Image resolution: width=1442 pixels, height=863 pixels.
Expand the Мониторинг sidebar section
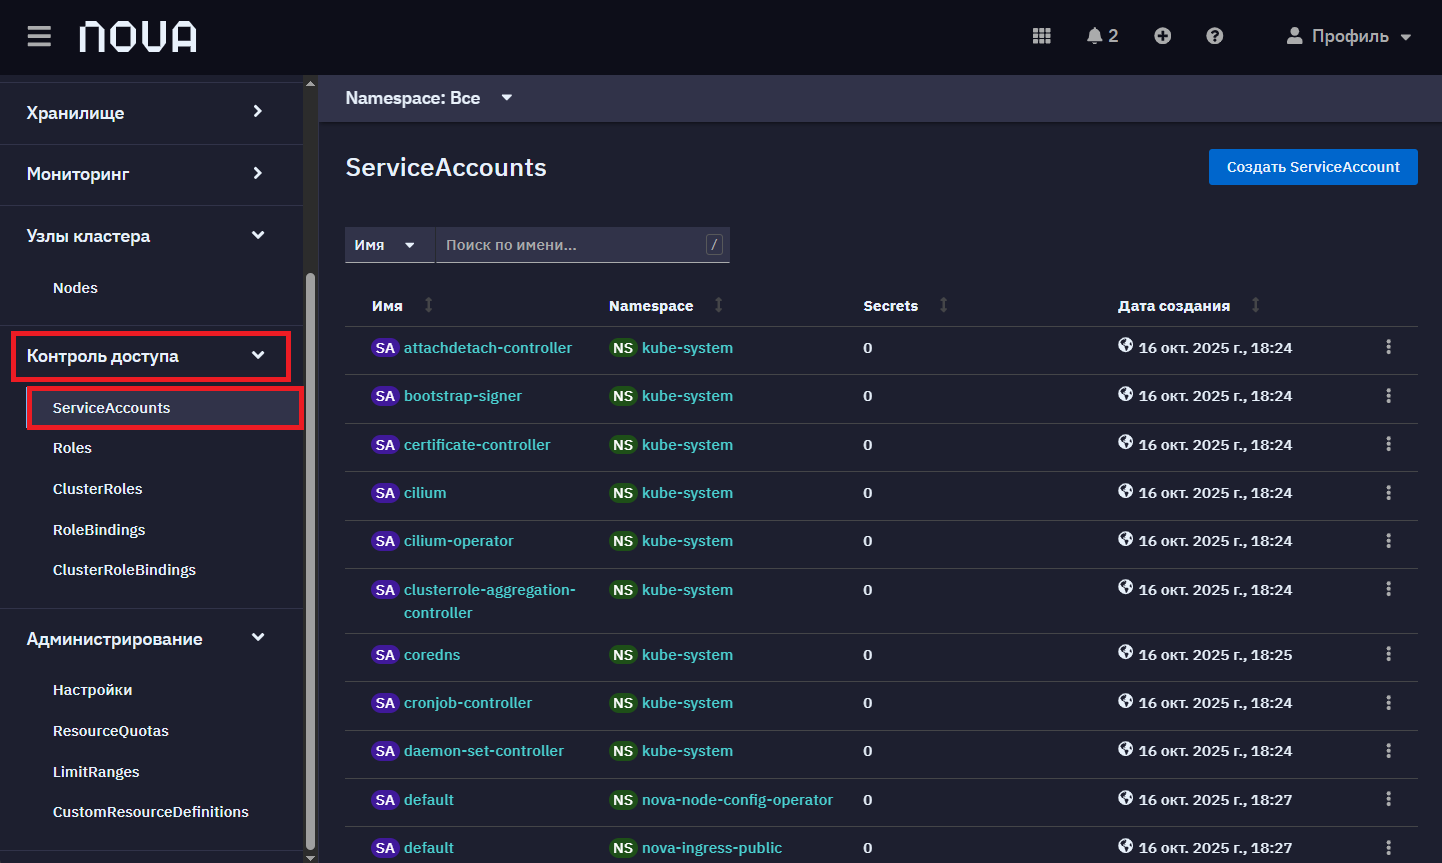[x=151, y=174]
